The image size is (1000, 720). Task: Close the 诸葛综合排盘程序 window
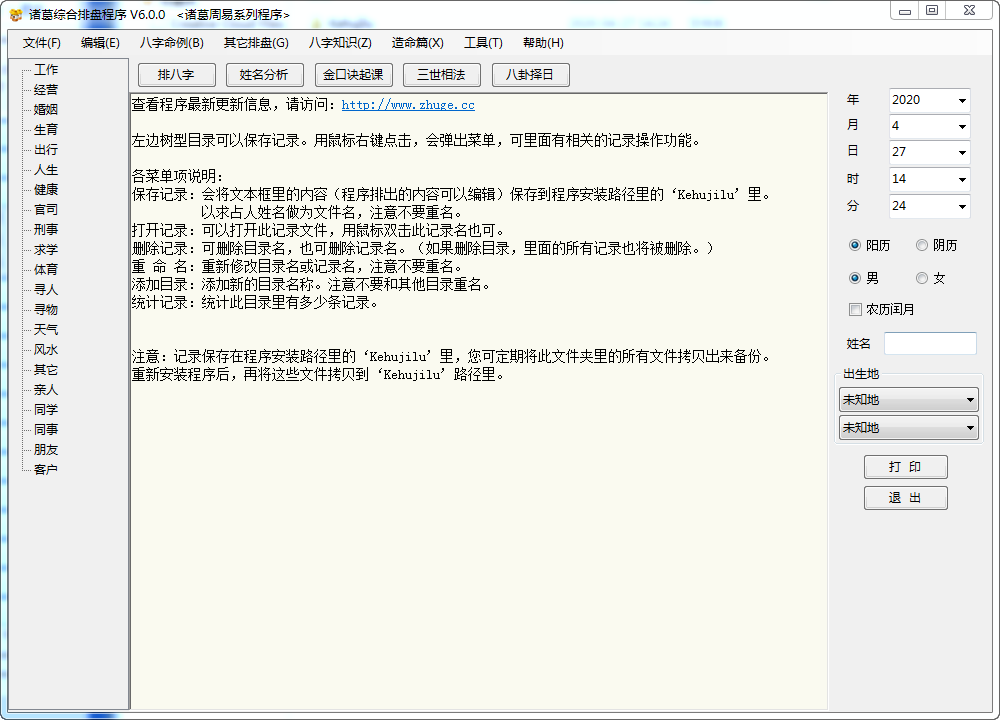[969, 11]
